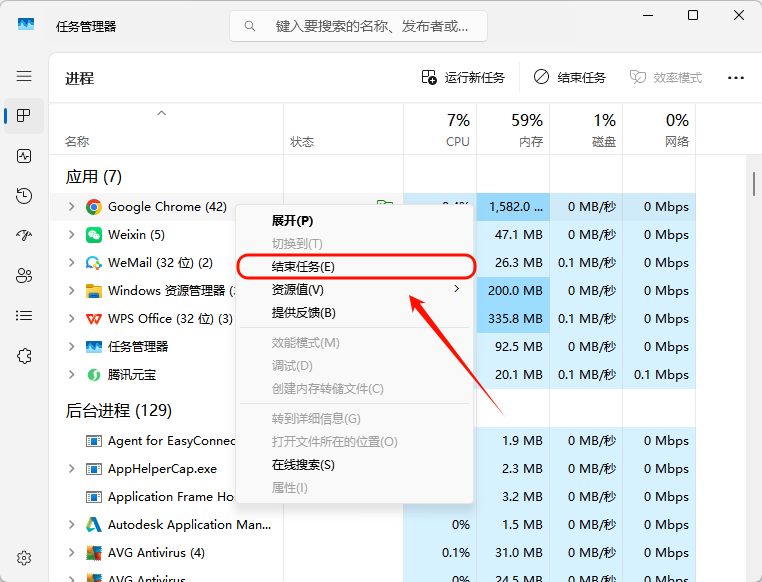Expand the 腾讯元宝 process group
This screenshot has height=582, width=762.
(71, 375)
